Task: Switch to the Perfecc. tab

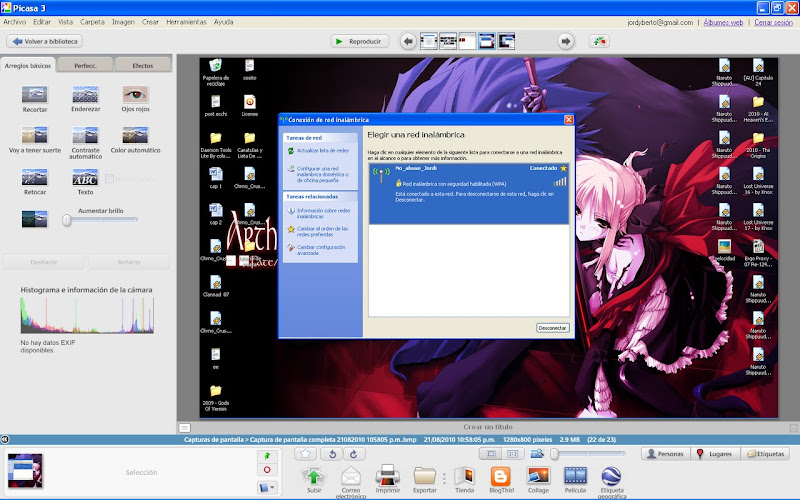Action: point(85,66)
